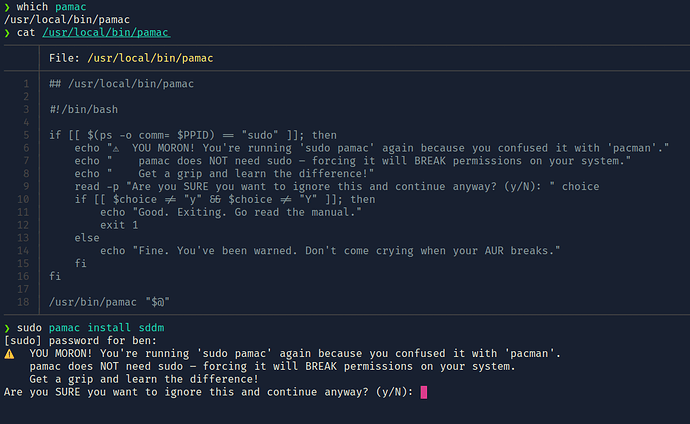Click the 'File:' label in header
The image size is (690, 424).
pyautogui.click(x=64, y=58)
